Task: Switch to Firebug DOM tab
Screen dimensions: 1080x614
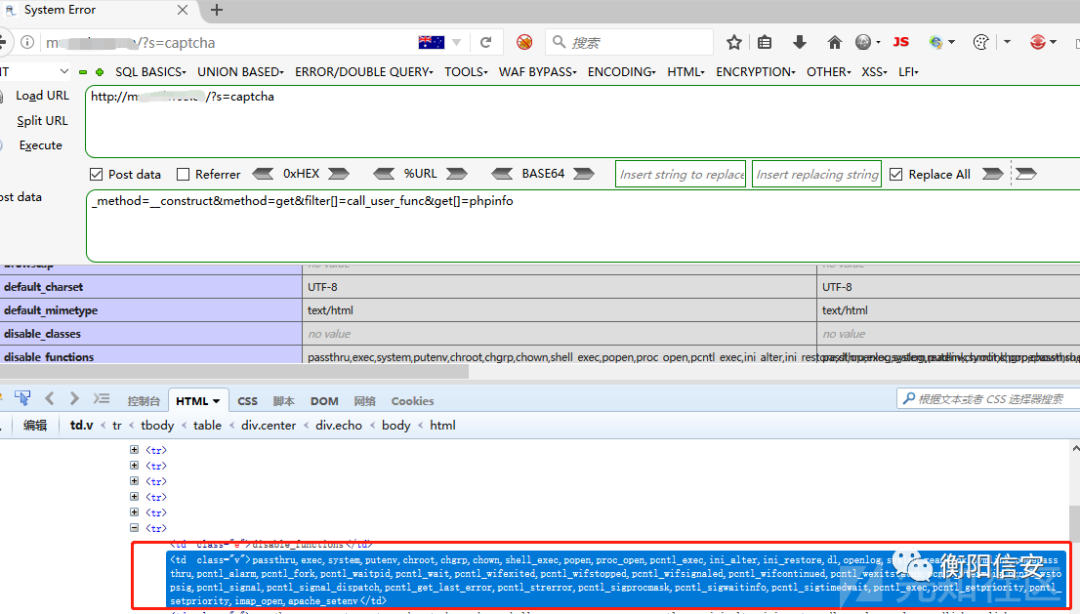Action: (324, 401)
